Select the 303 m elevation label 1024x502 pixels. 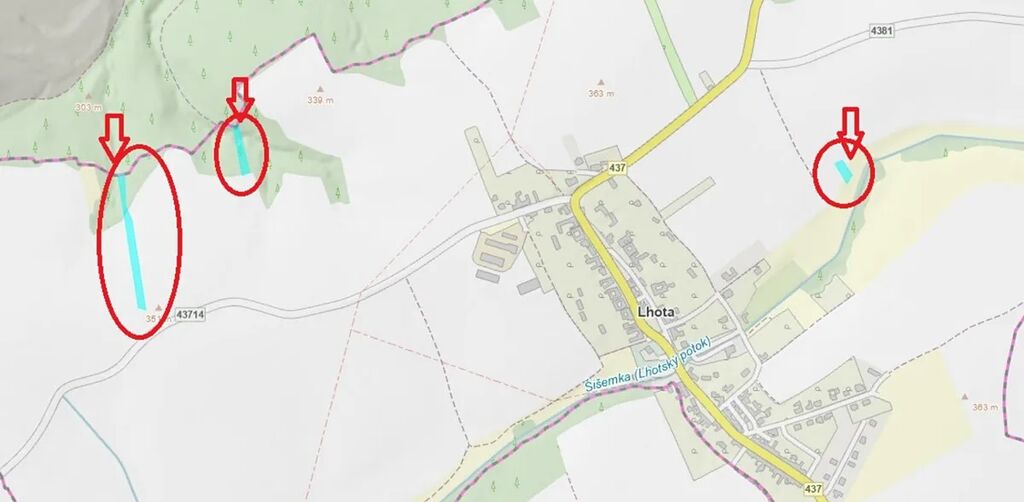(x=89, y=108)
